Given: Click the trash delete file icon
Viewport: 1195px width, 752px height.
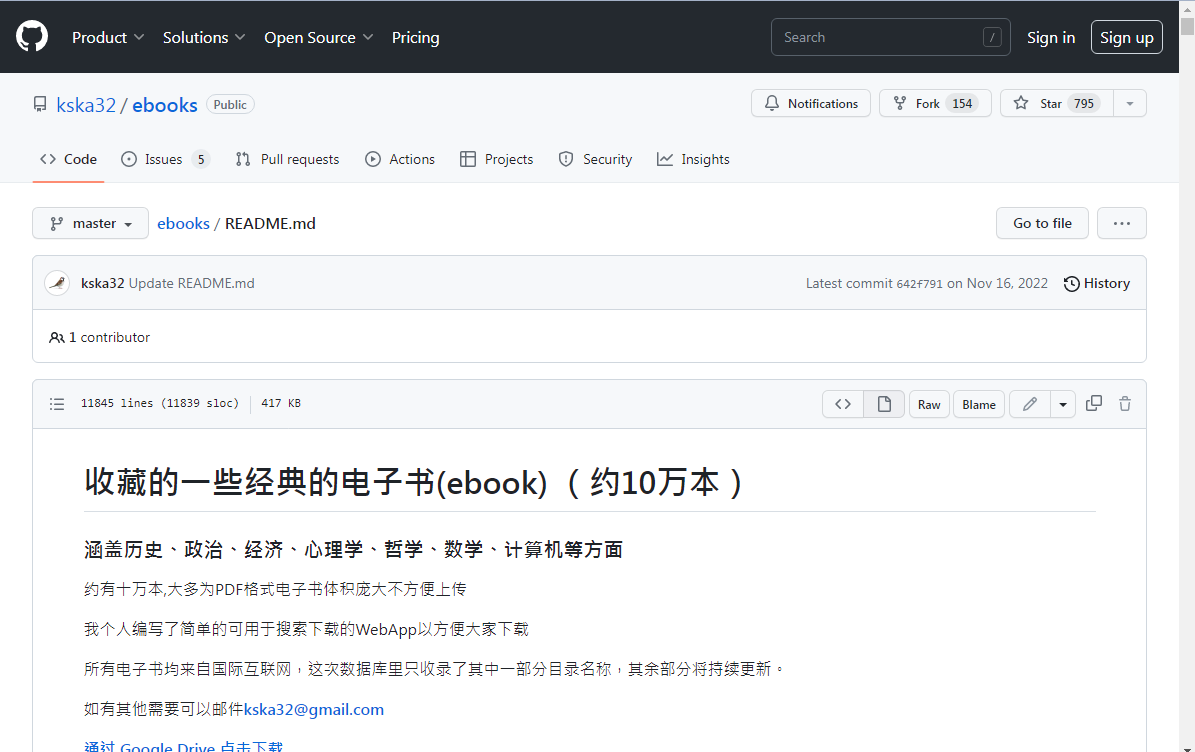Looking at the screenshot, I should coord(1125,404).
